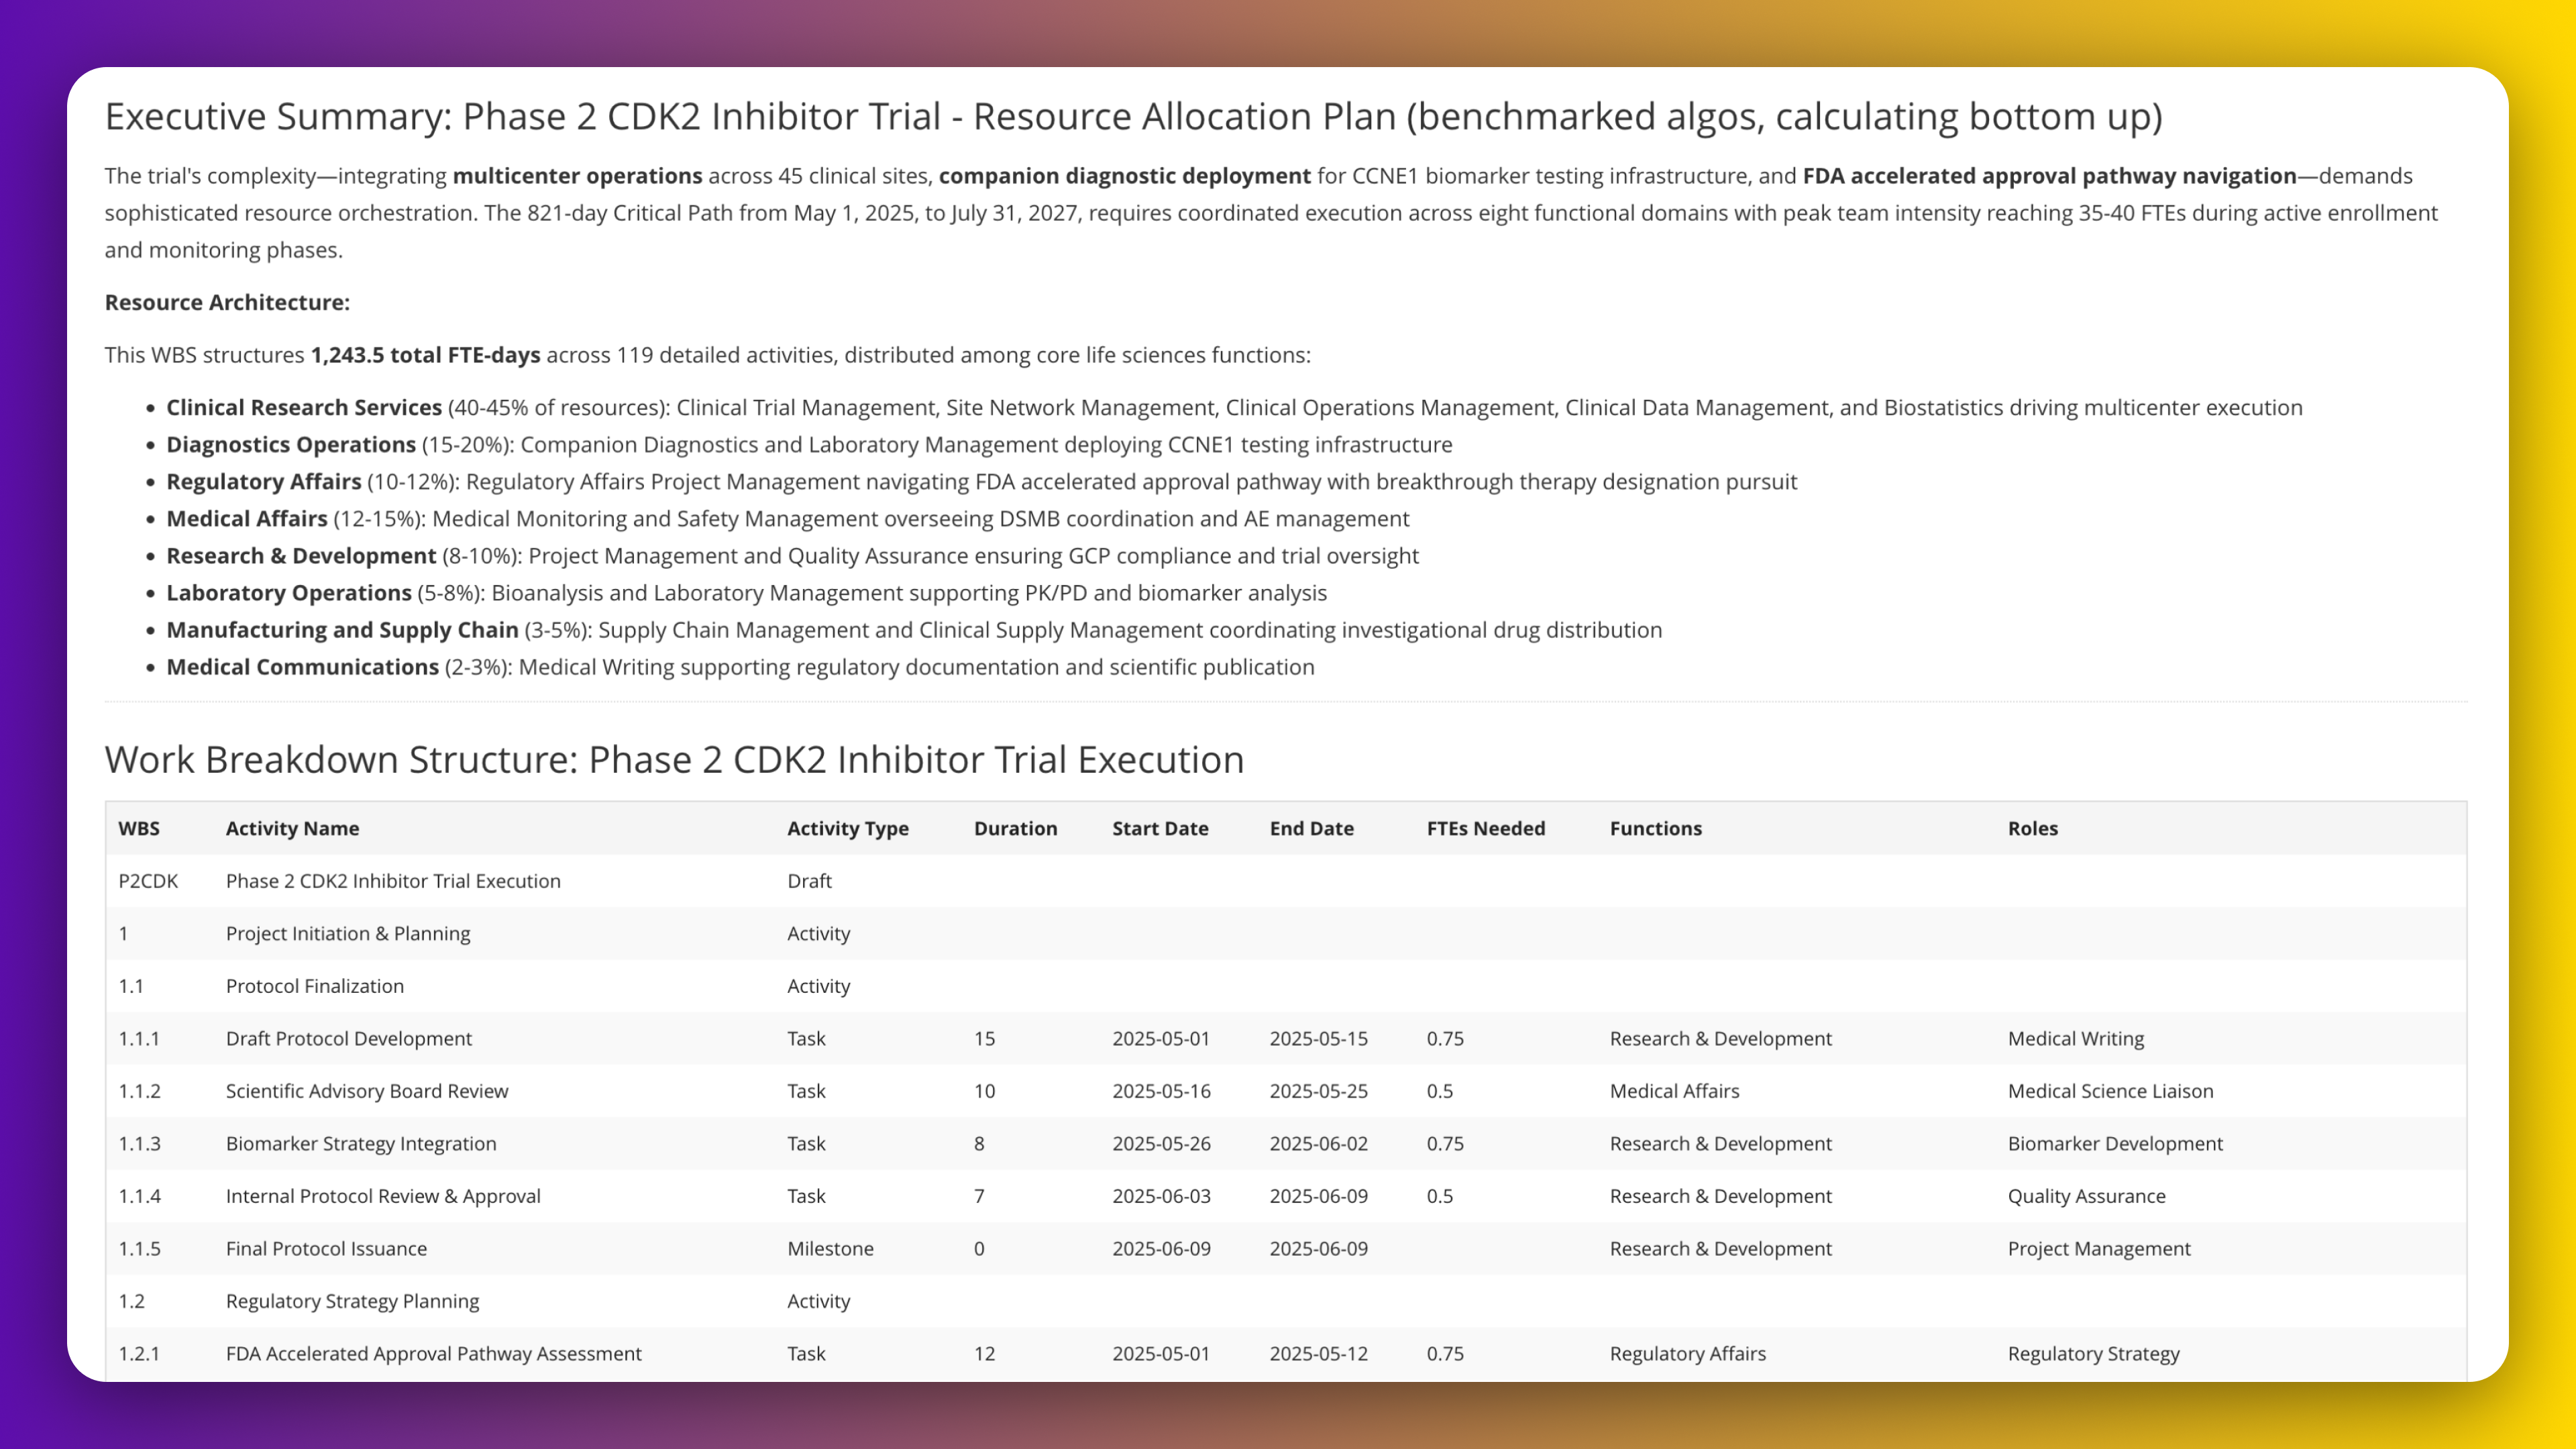
Task: Click the Executive Summary heading
Action: pyautogui.click(x=1133, y=117)
